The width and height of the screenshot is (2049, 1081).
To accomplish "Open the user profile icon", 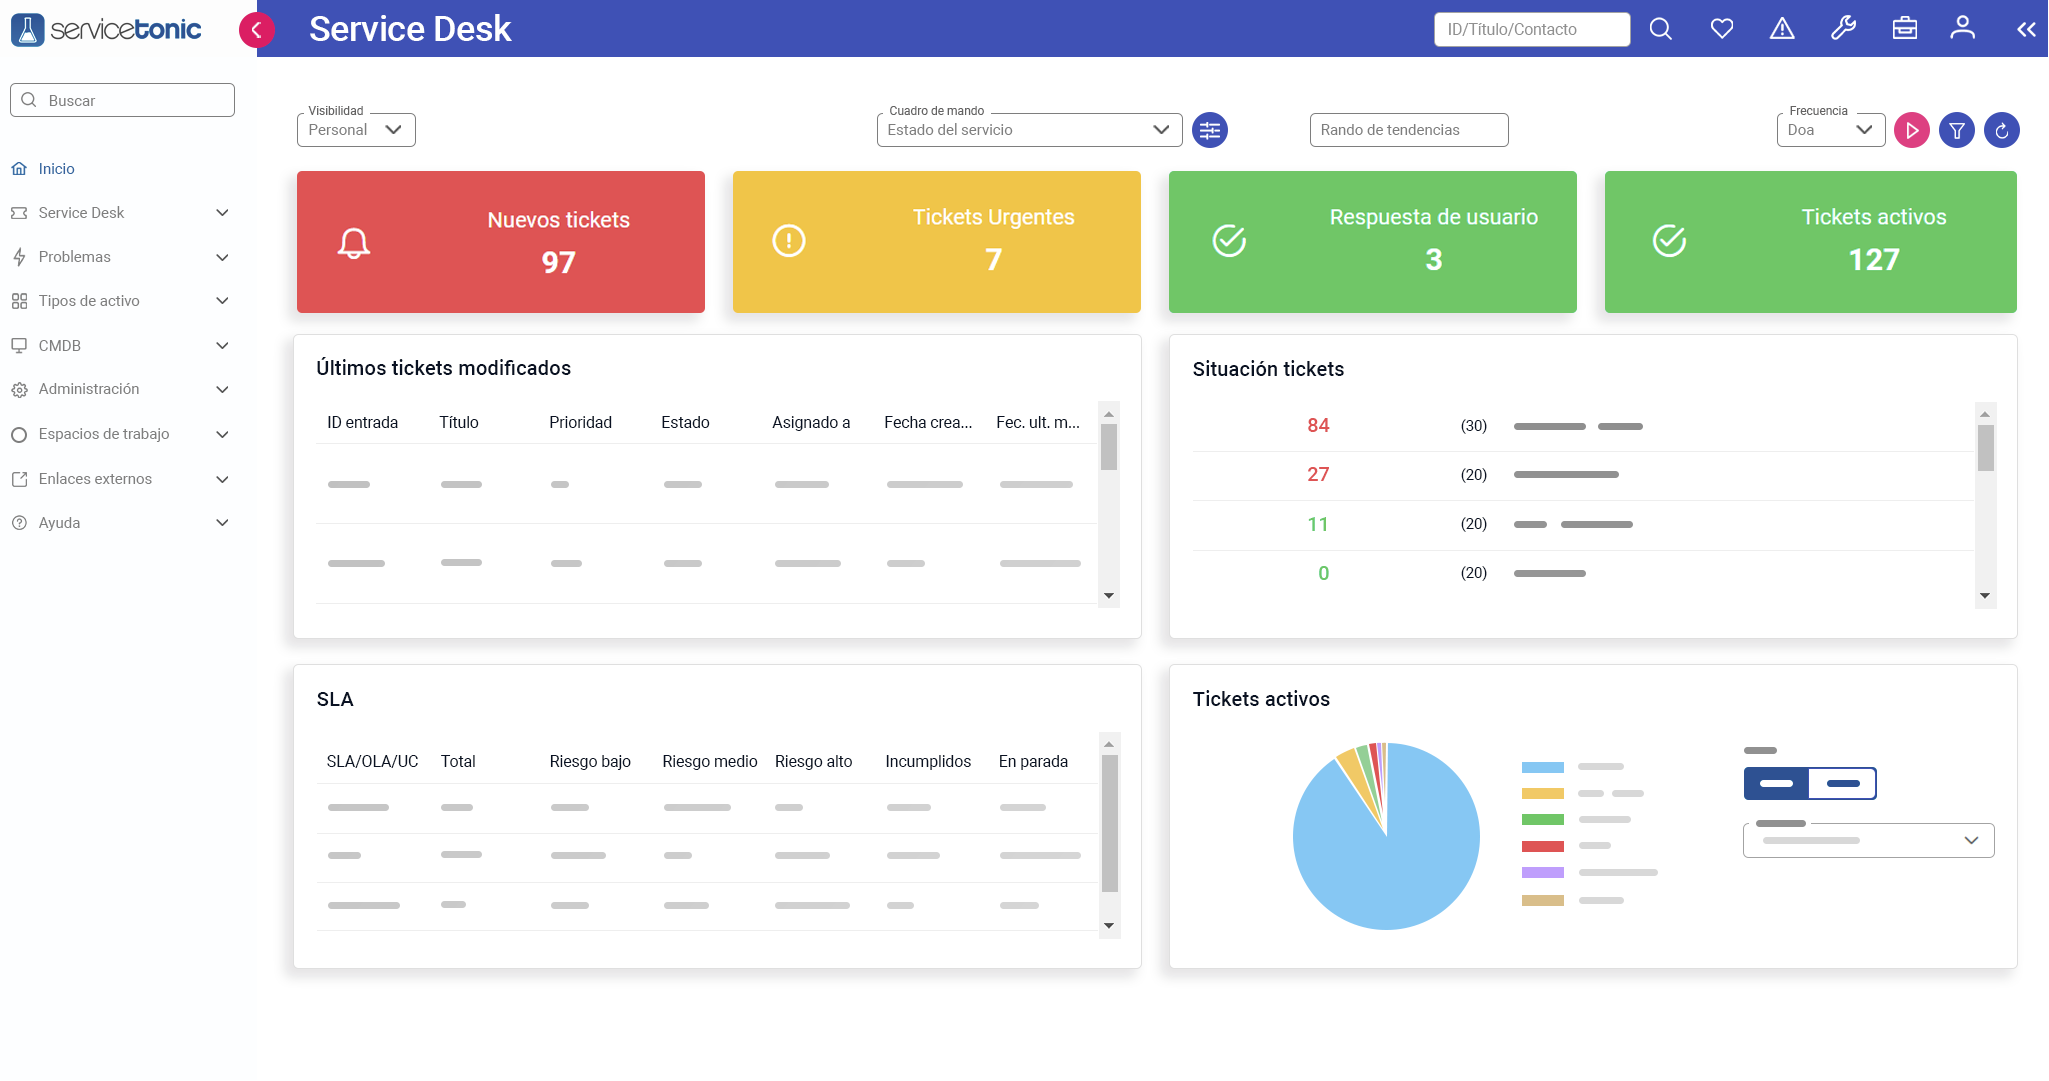I will (x=1962, y=29).
